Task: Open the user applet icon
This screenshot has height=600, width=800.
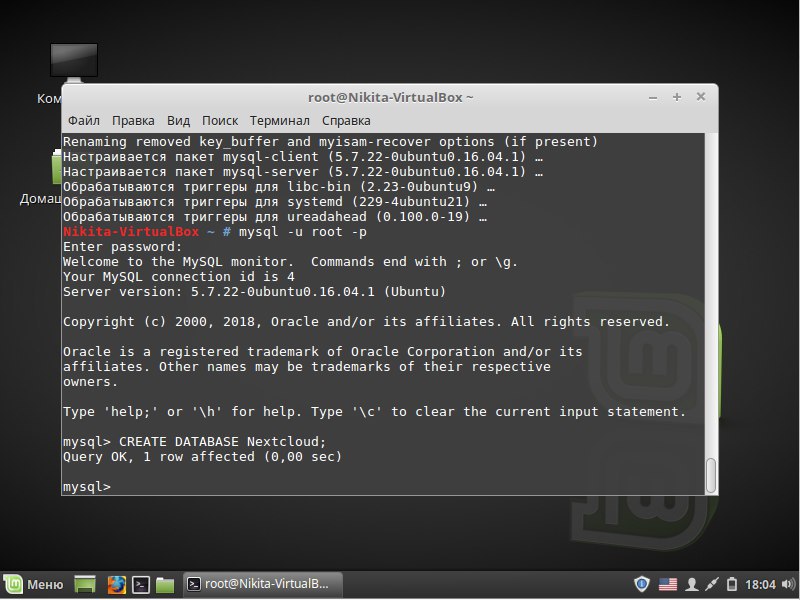Action: [692, 584]
